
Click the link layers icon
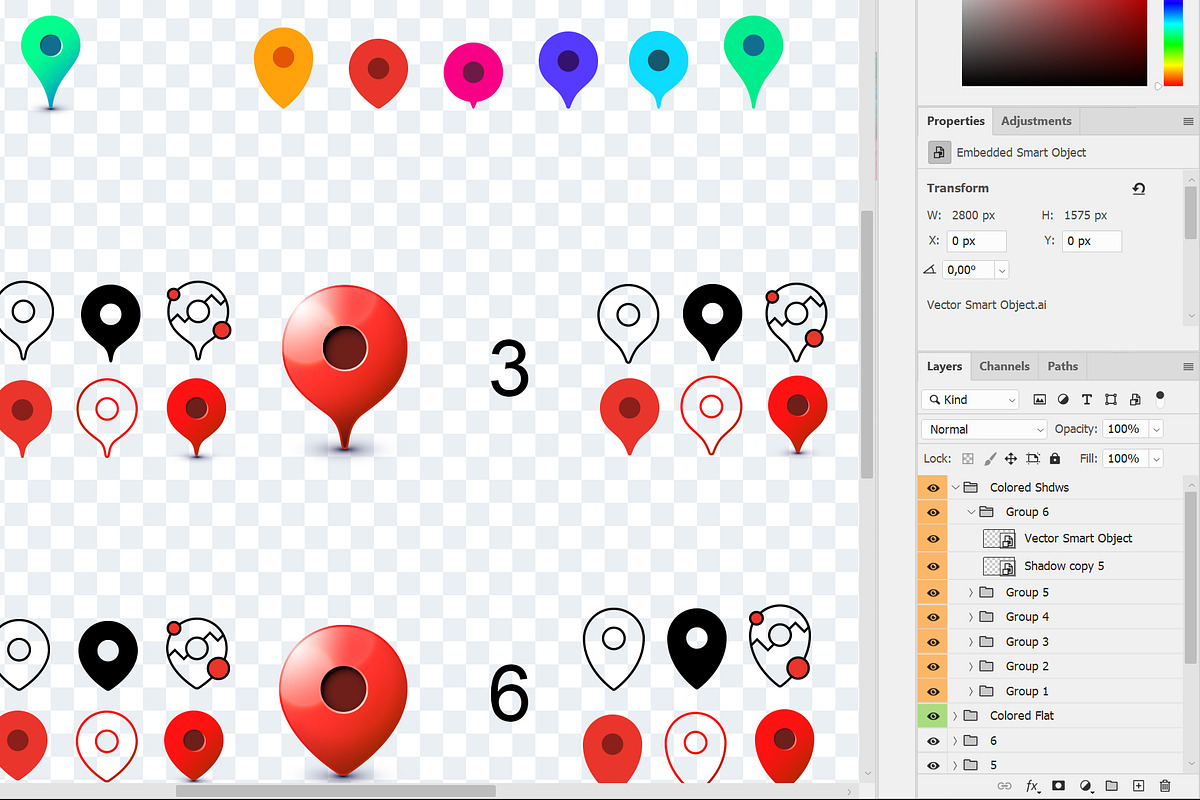(x=1005, y=786)
